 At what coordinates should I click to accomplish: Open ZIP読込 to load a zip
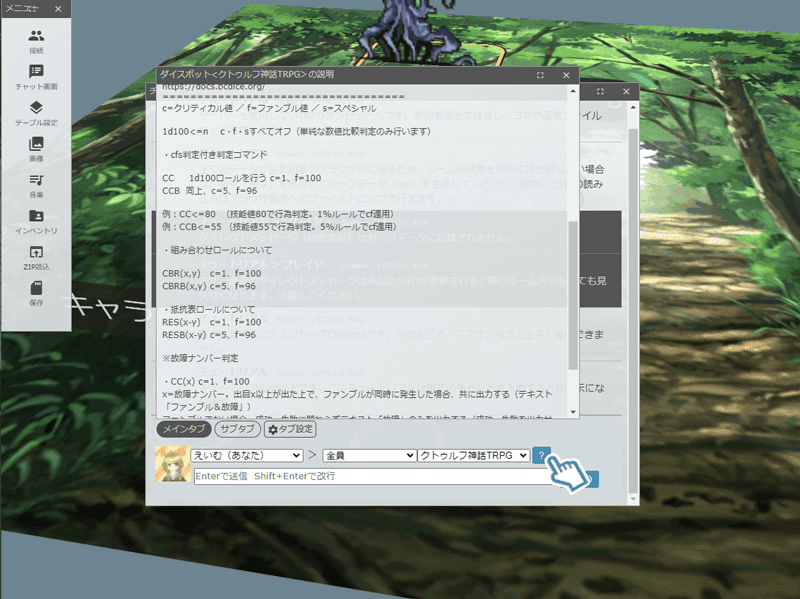point(36,257)
